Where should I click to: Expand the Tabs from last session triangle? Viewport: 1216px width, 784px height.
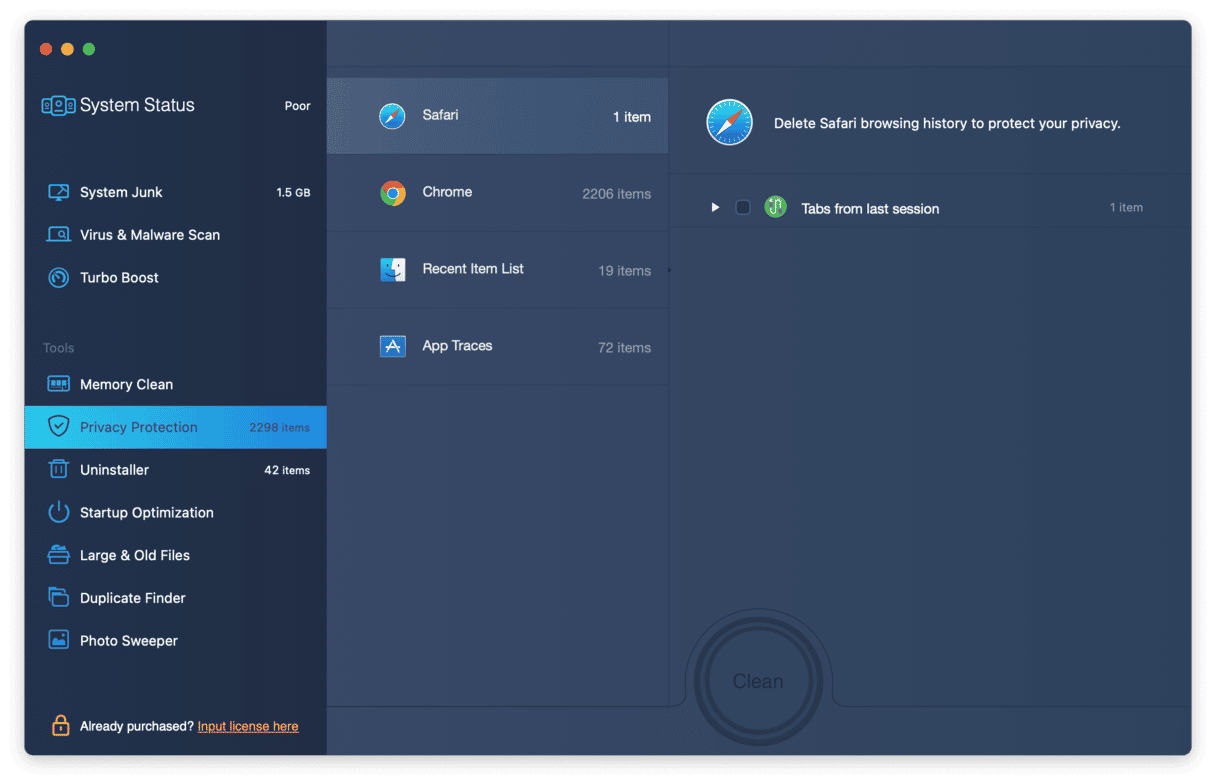[x=715, y=208]
